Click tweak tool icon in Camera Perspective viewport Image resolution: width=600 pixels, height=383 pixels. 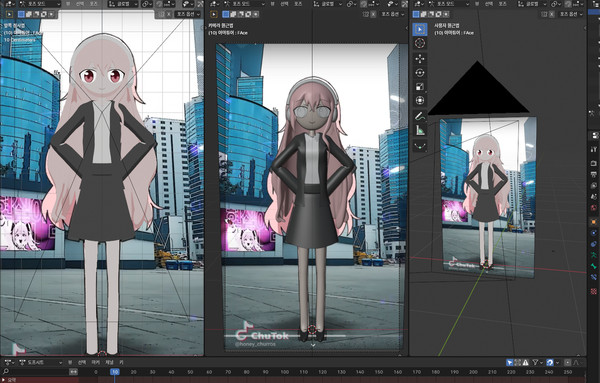pos(214,14)
